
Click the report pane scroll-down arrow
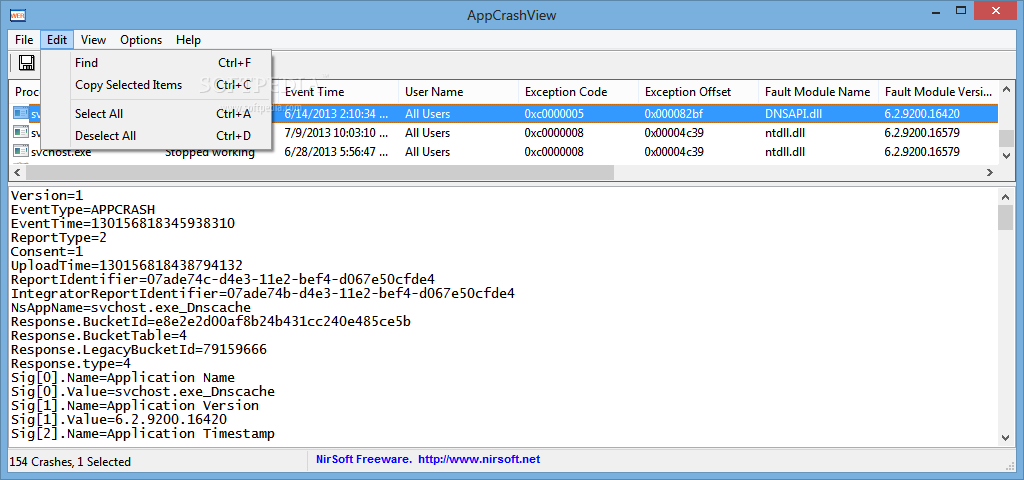pos(1006,438)
